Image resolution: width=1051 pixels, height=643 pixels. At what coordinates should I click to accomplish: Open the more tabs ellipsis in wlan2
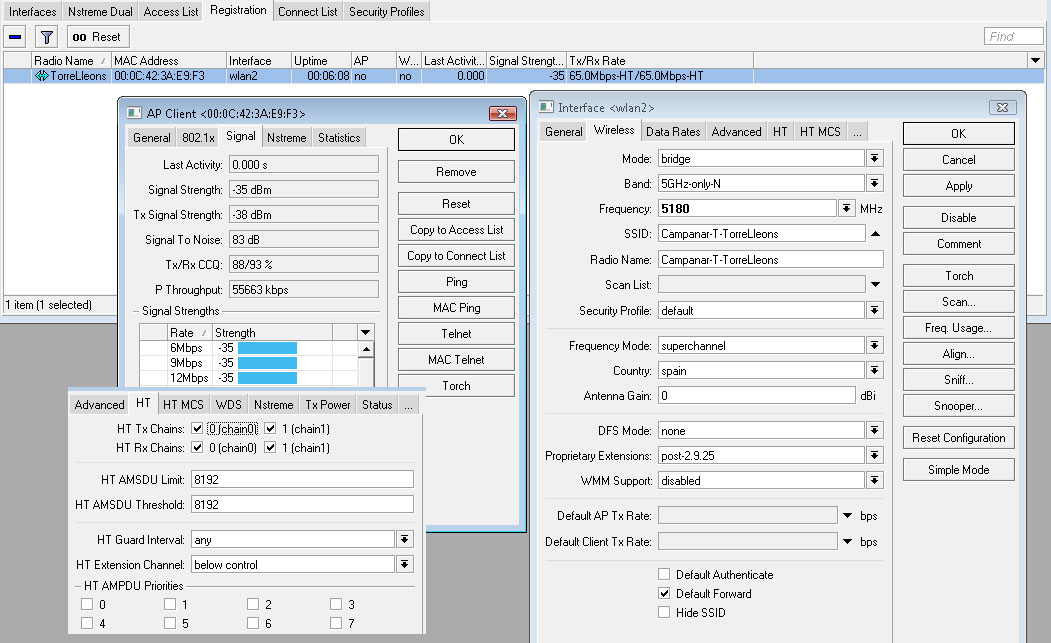(x=858, y=132)
